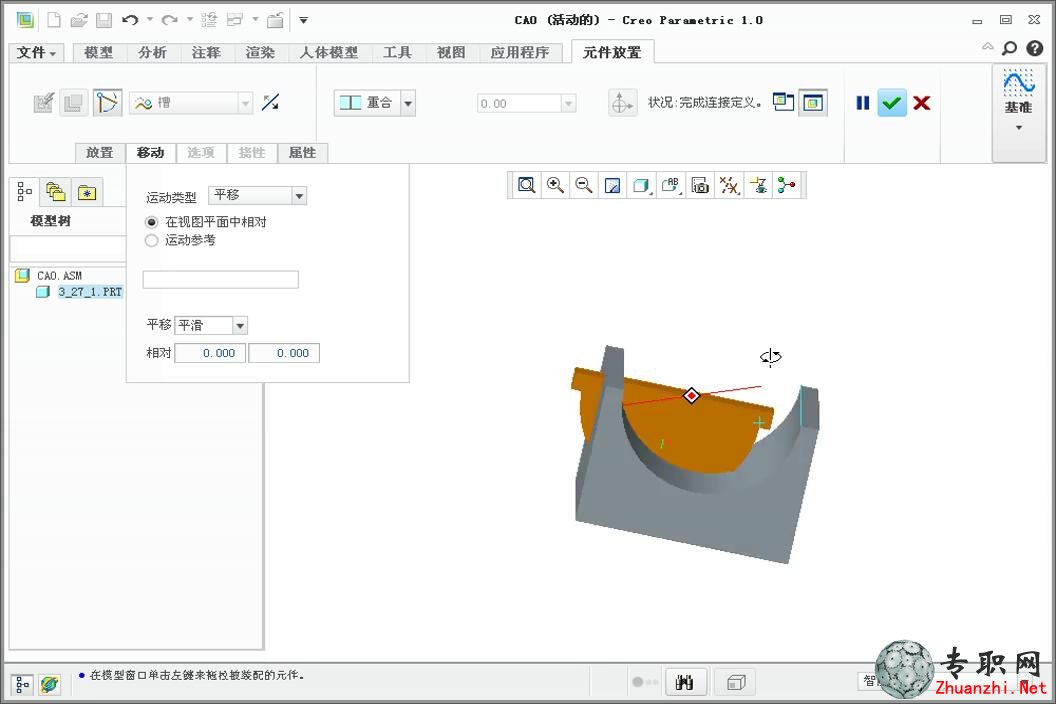The width and height of the screenshot is (1056, 704).
Task: Open the connection type dropdown showing 槽
Action: (245, 103)
